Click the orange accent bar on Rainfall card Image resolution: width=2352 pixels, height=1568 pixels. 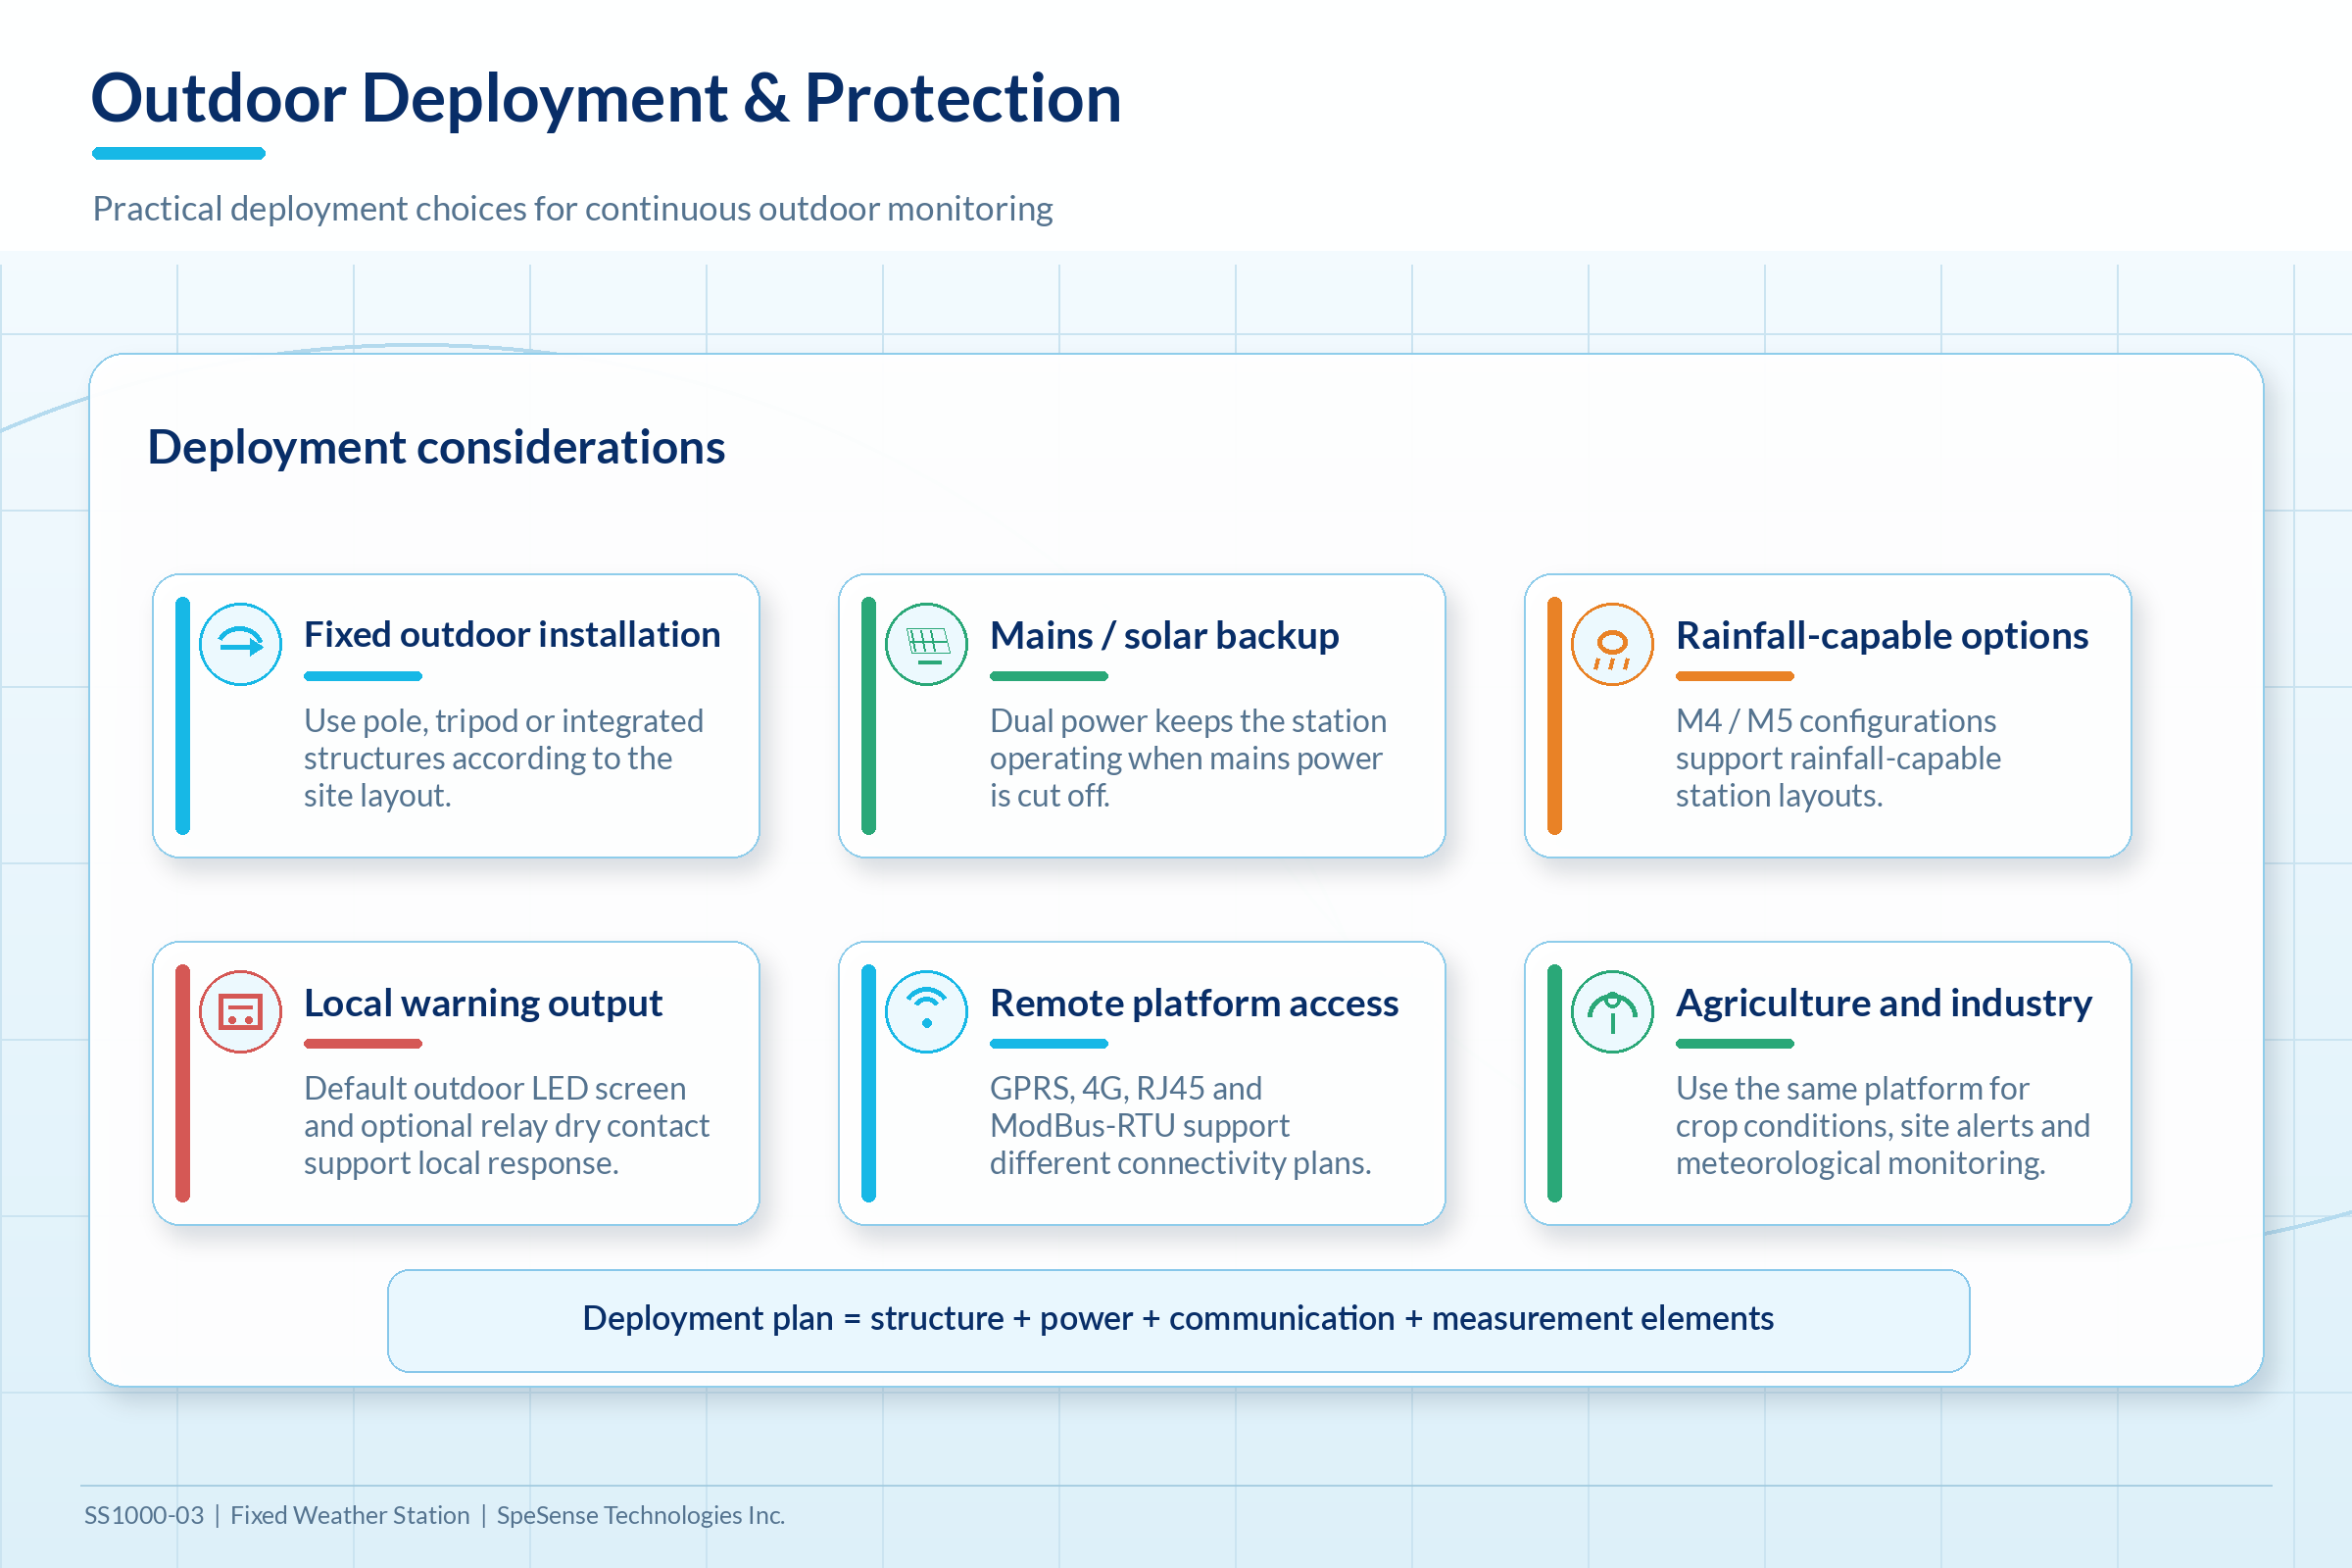(x=1554, y=716)
